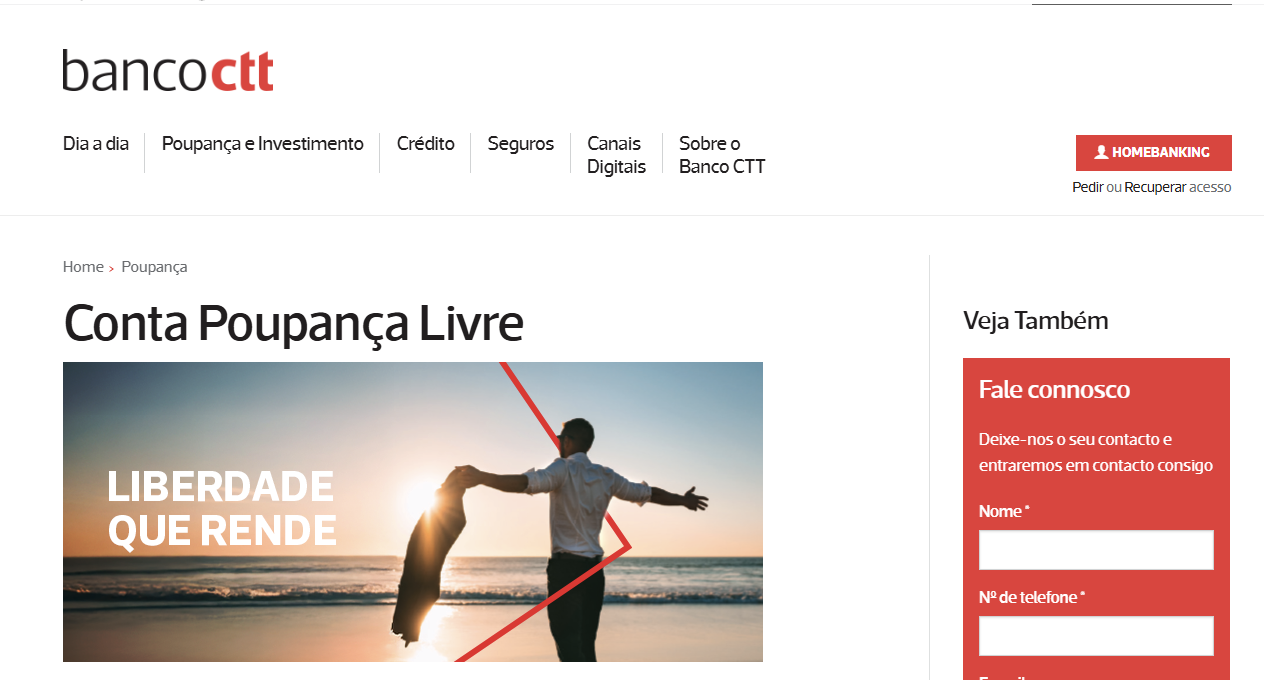Focus the Nº de telefone field
This screenshot has height=680, width=1264.
pos(1096,636)
